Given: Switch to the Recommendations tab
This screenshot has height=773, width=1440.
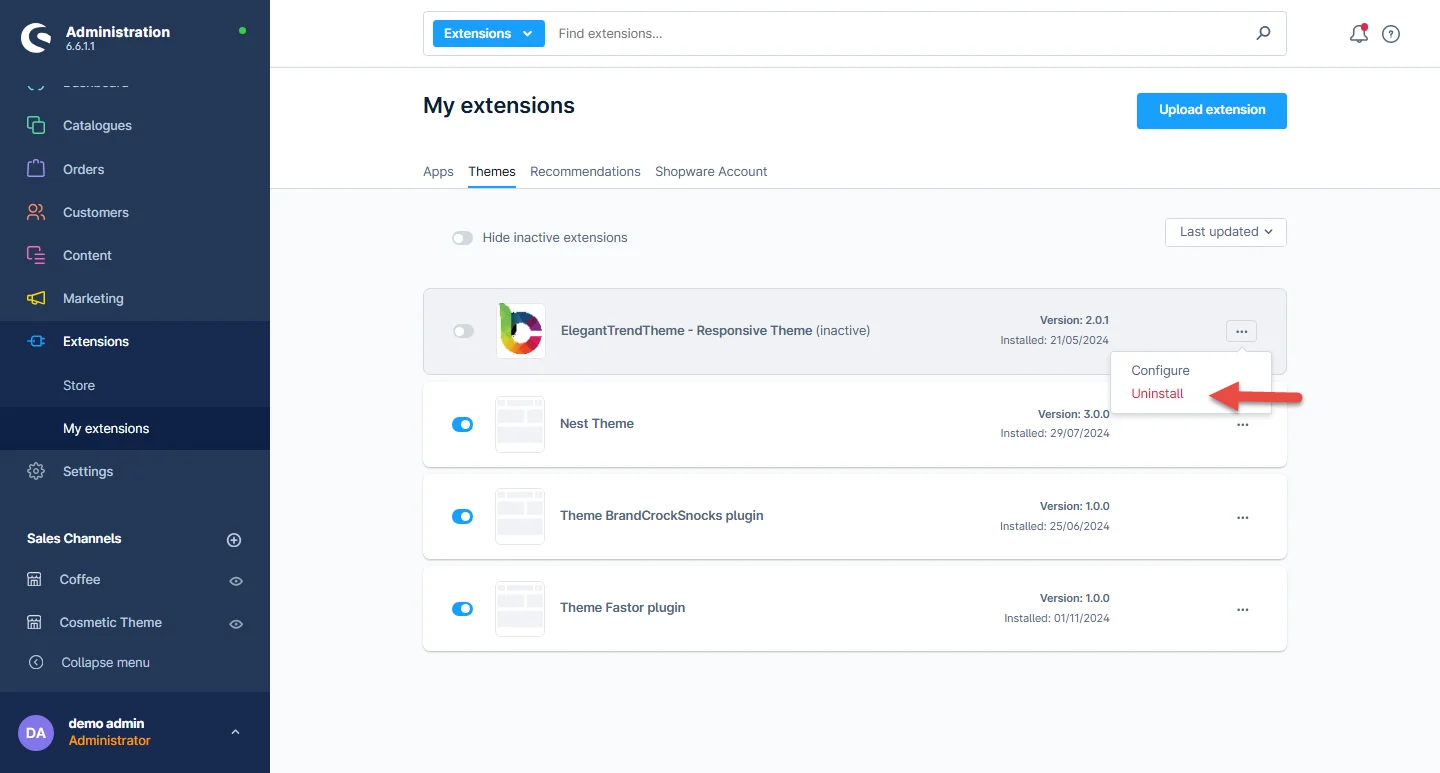Looking at the screenshot, I should click(x=585, y=172).
